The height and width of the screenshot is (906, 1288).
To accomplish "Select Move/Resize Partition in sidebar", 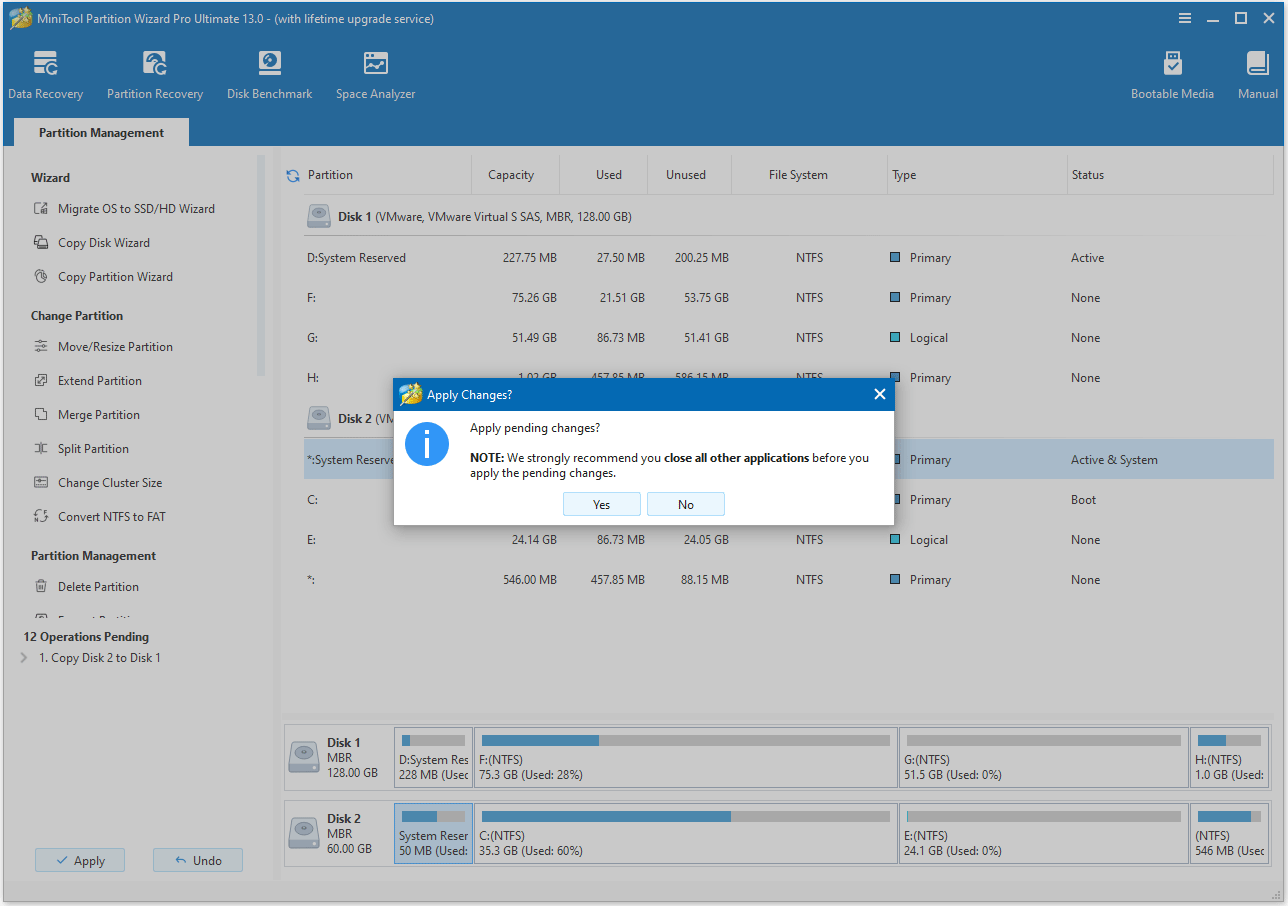I will tap(114, 347).
